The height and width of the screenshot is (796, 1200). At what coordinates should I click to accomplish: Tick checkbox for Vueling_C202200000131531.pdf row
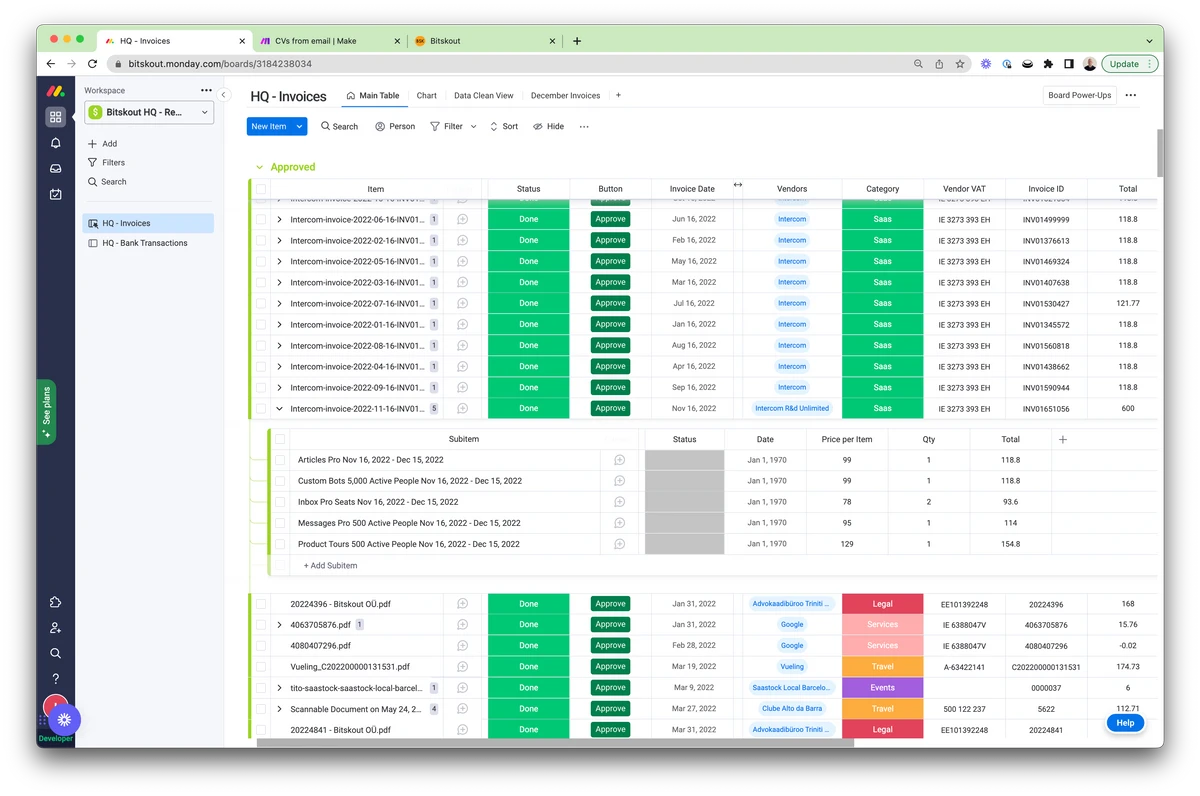(x=261, y=667)
